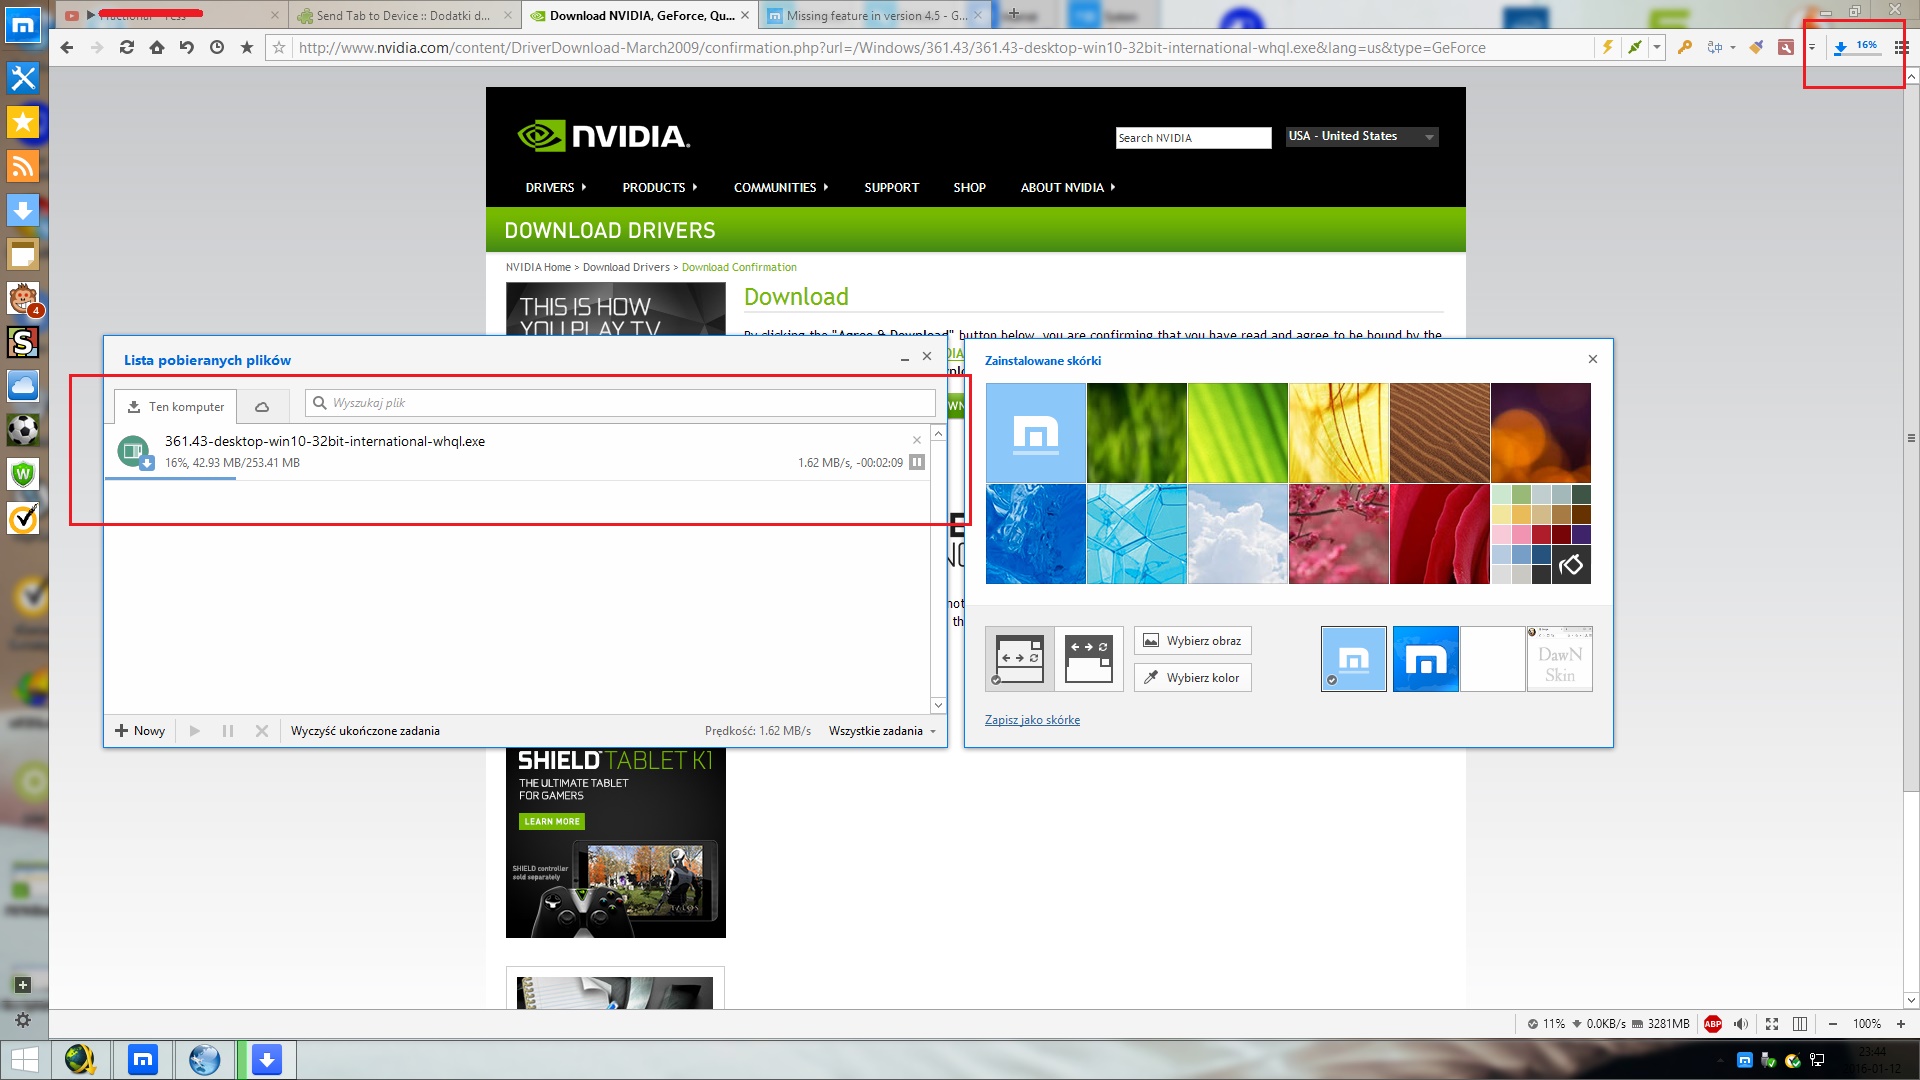Open the Wszystkie zadania filter dropdown

pos(882,731)
